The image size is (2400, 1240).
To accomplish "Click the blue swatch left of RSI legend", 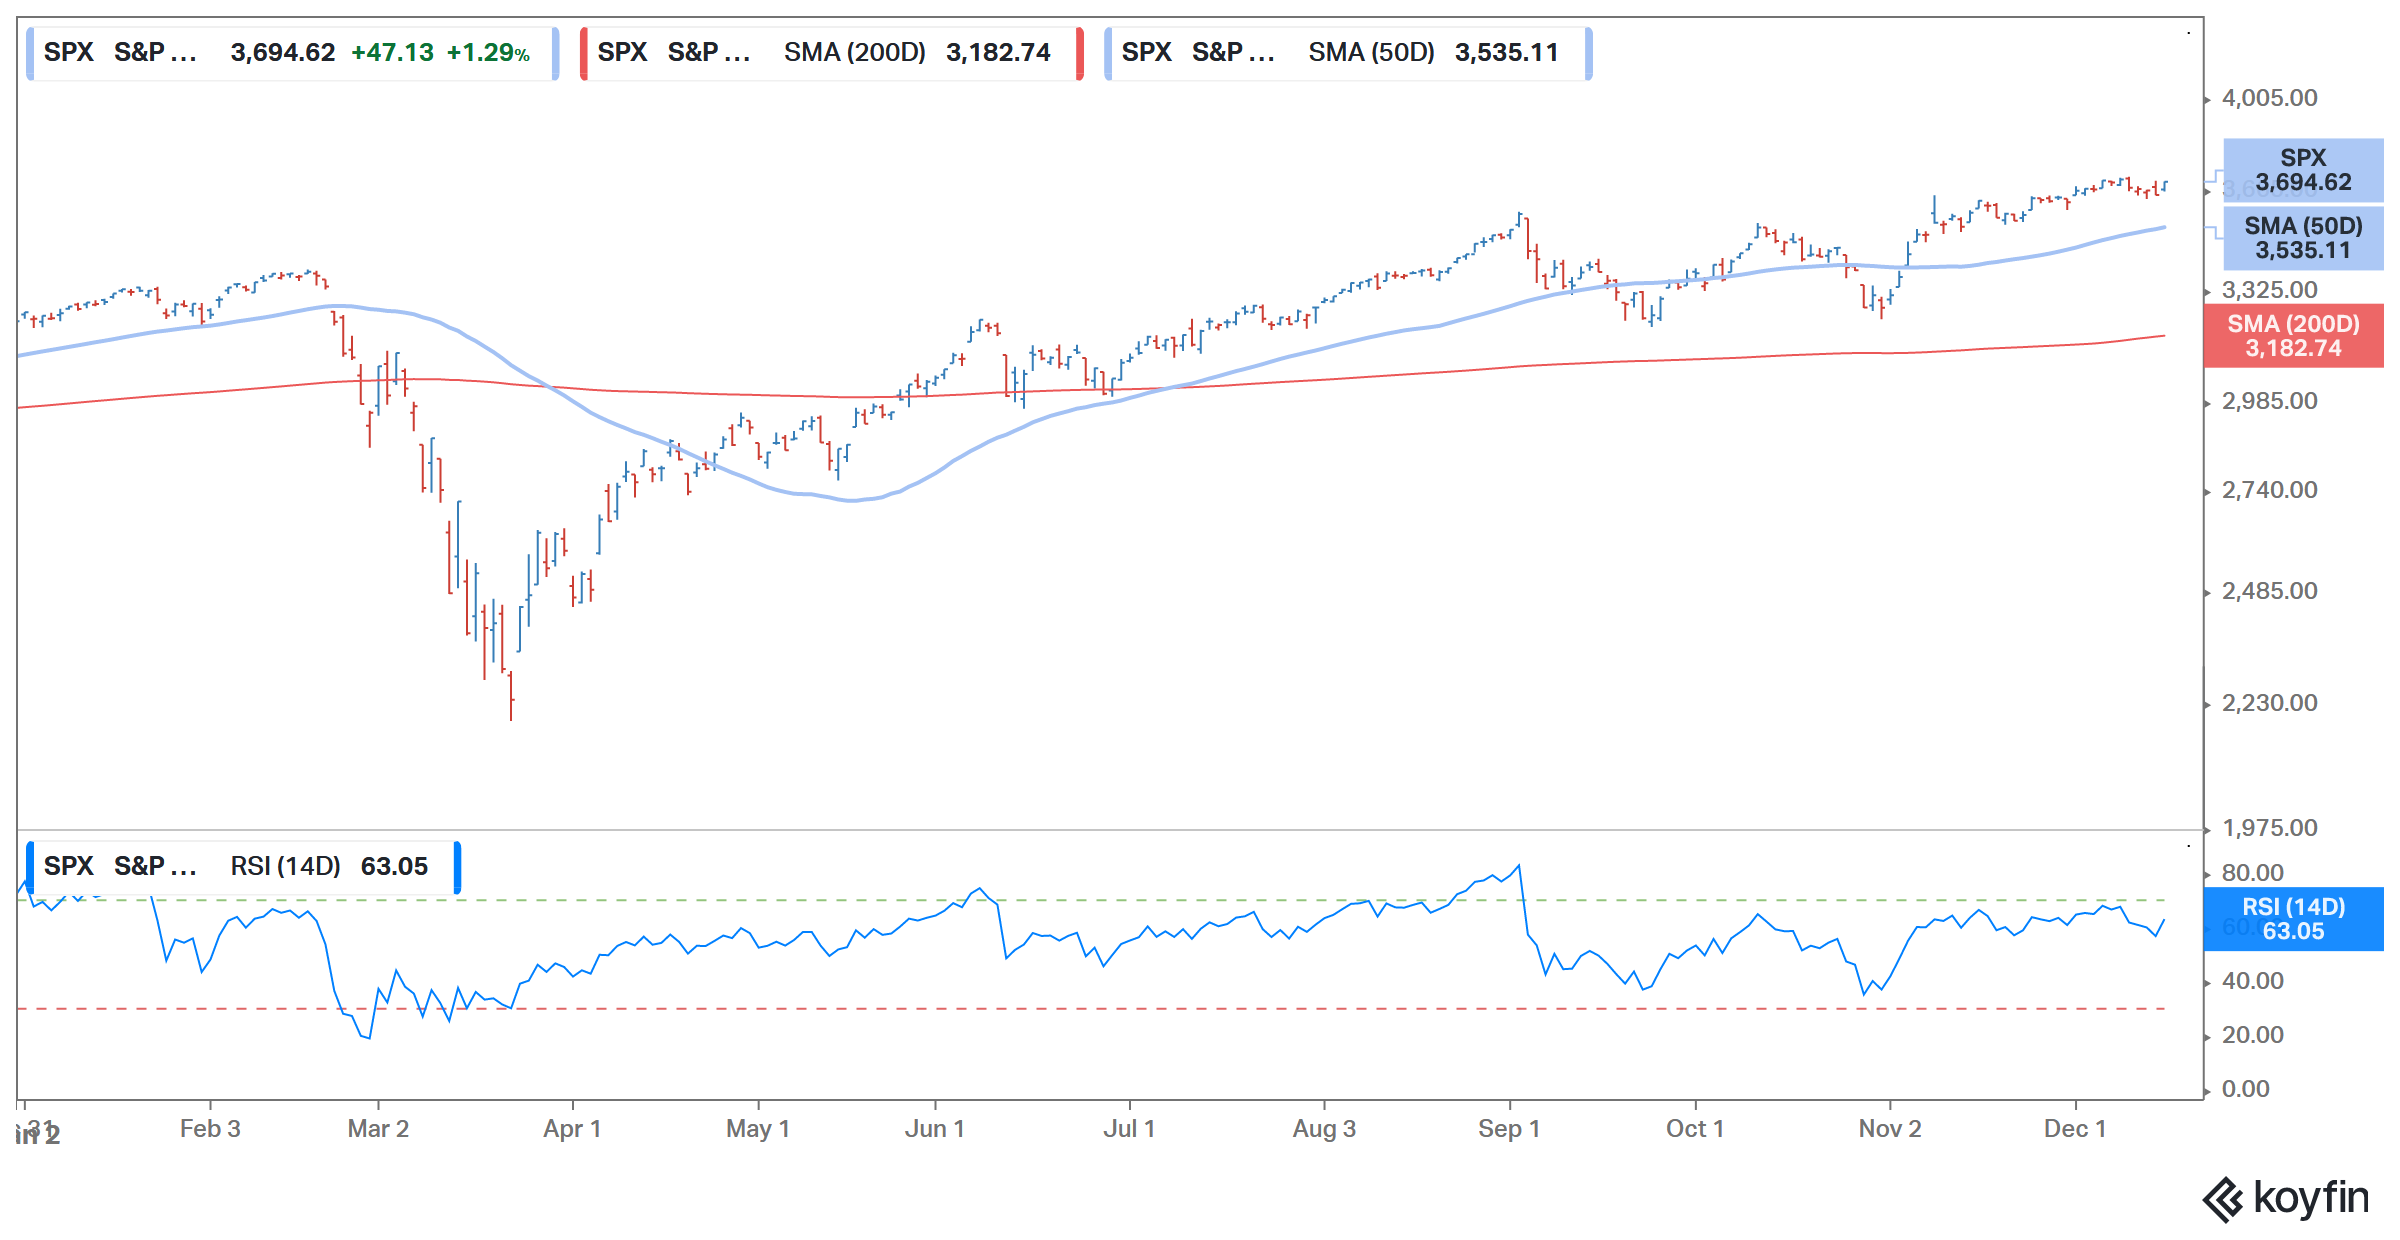I will click(30, 867).
